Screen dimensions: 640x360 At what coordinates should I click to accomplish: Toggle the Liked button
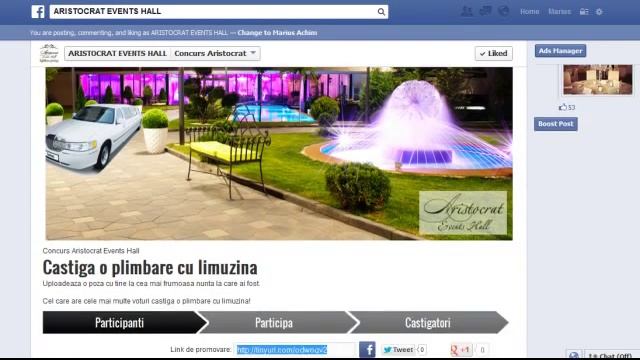click(x=493, y=53)
